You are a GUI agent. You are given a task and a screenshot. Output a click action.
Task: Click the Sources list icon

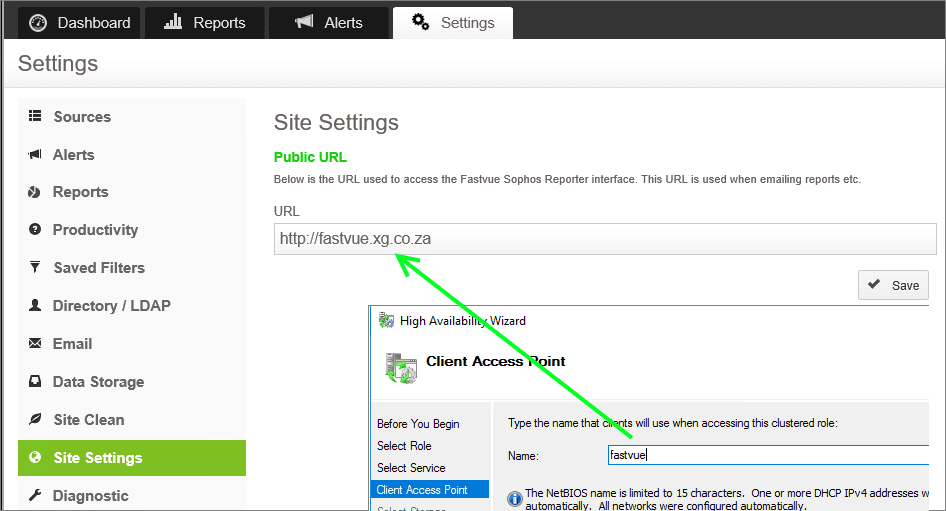35,116
